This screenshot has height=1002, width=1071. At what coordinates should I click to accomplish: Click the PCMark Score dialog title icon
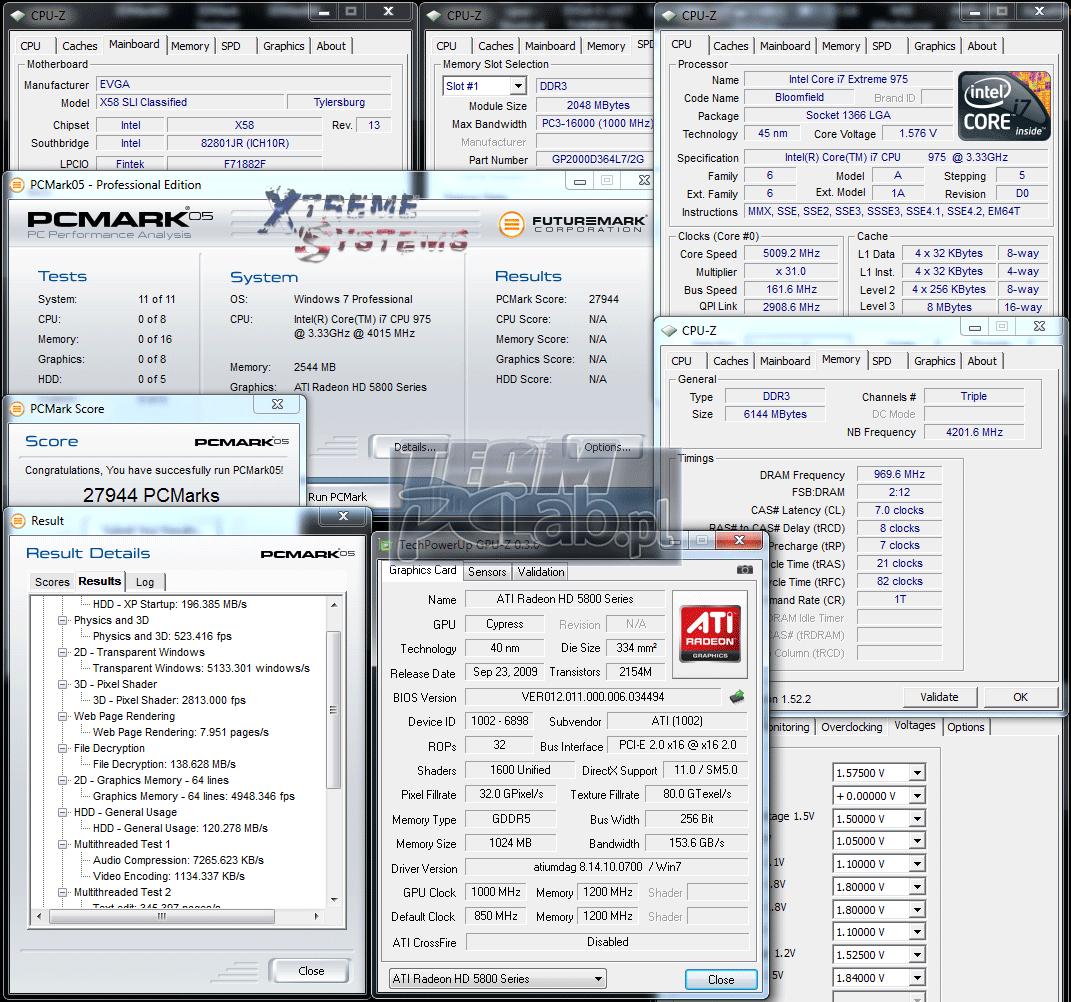pyautogui.click(x=17, y=409)
